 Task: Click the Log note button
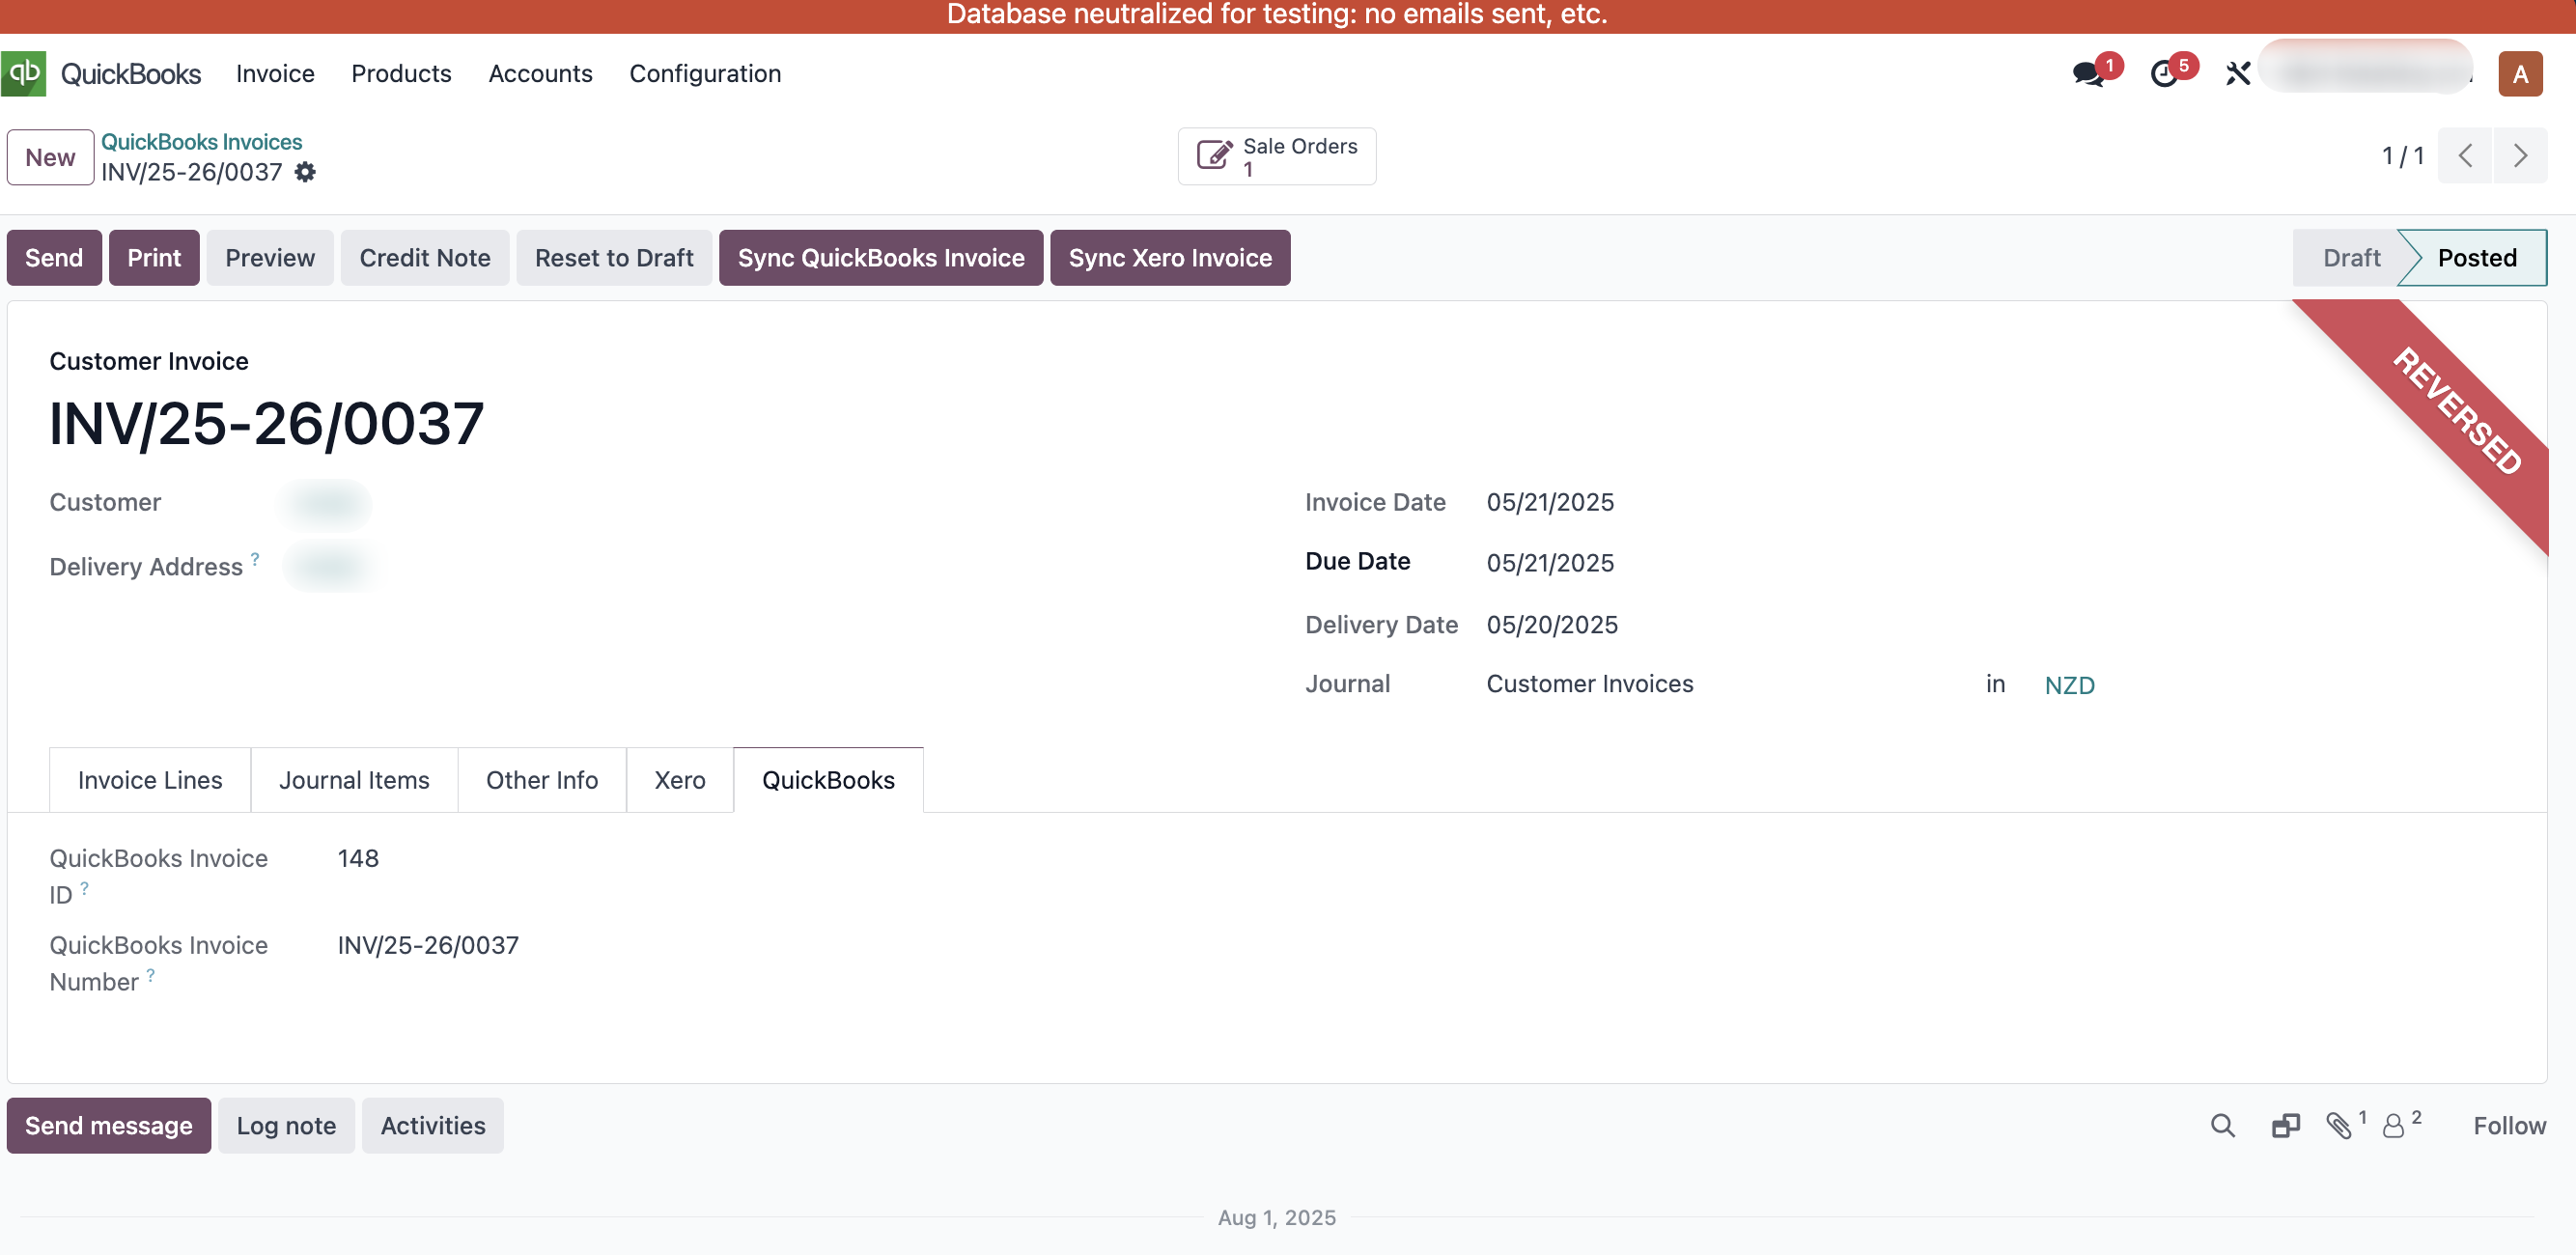point(286,1126)
